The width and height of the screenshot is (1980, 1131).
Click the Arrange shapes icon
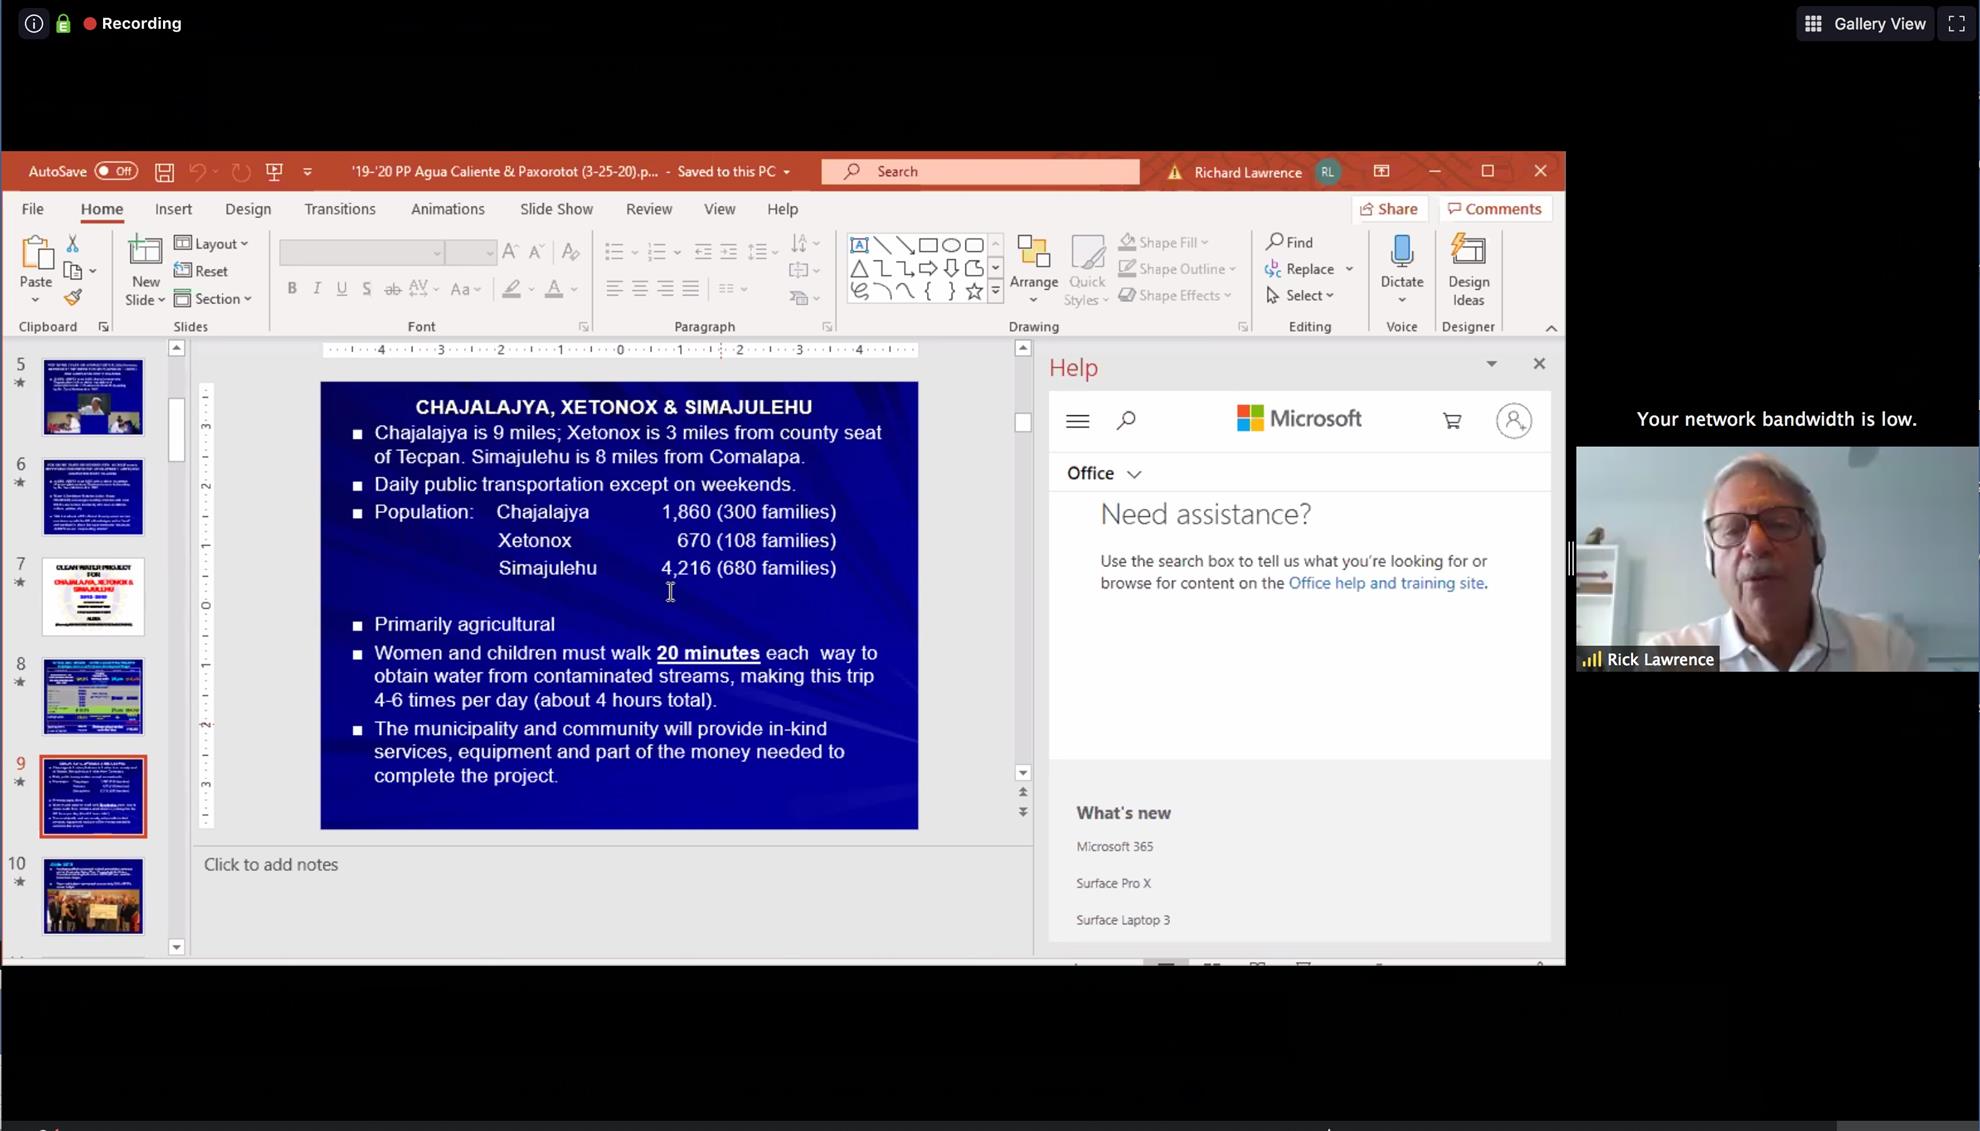[1033, 263]
